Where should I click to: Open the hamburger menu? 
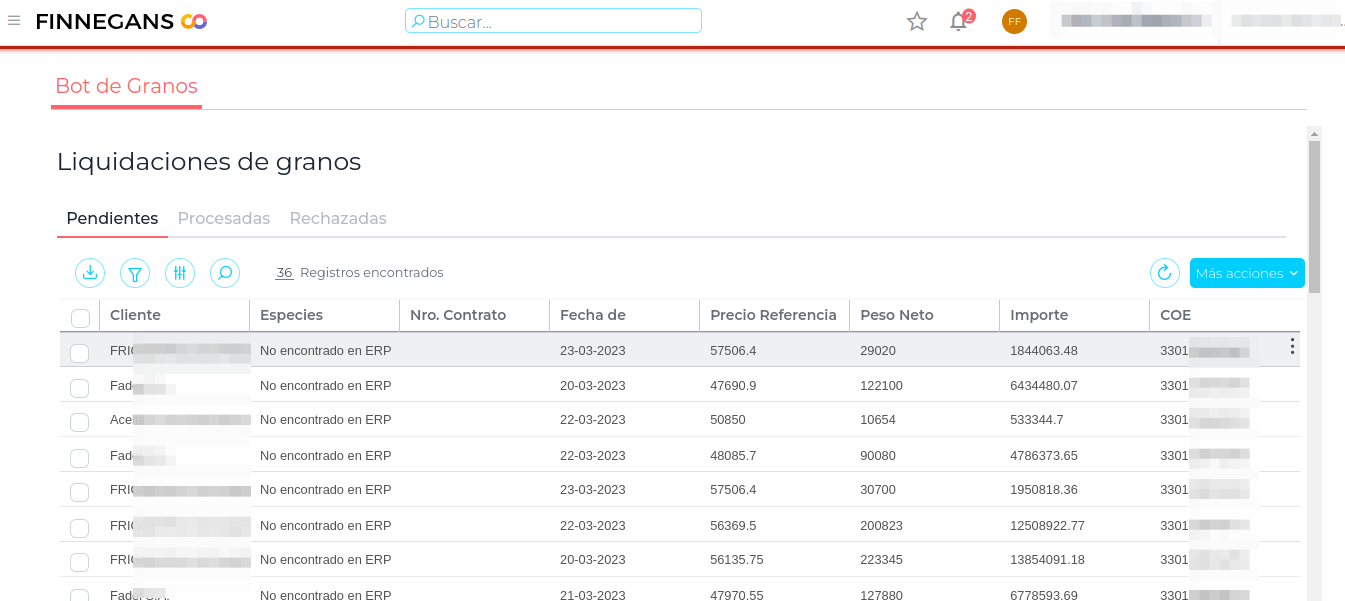(14, 21)
